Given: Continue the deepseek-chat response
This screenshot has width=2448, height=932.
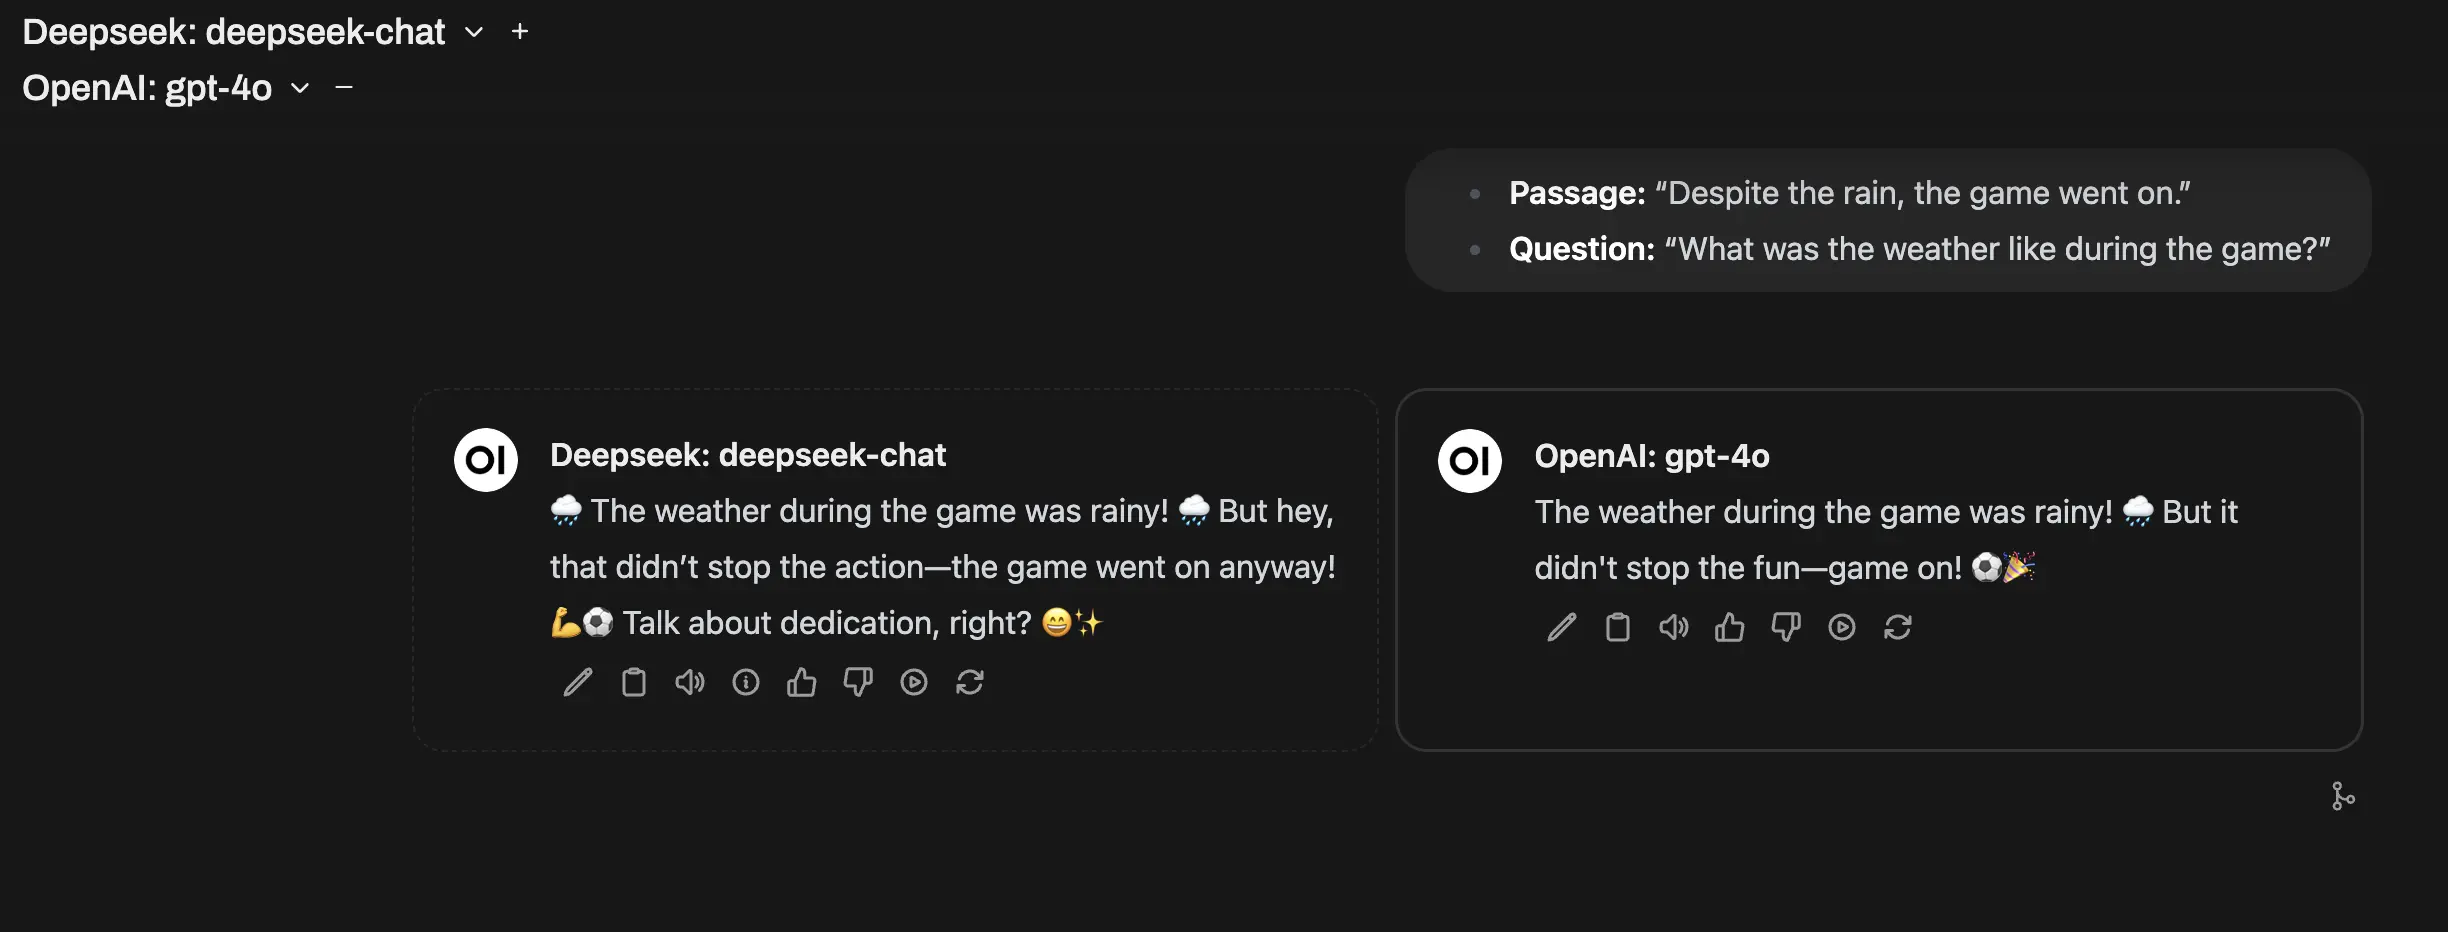Looking at the screenshot, I should [x=914, y=682].
